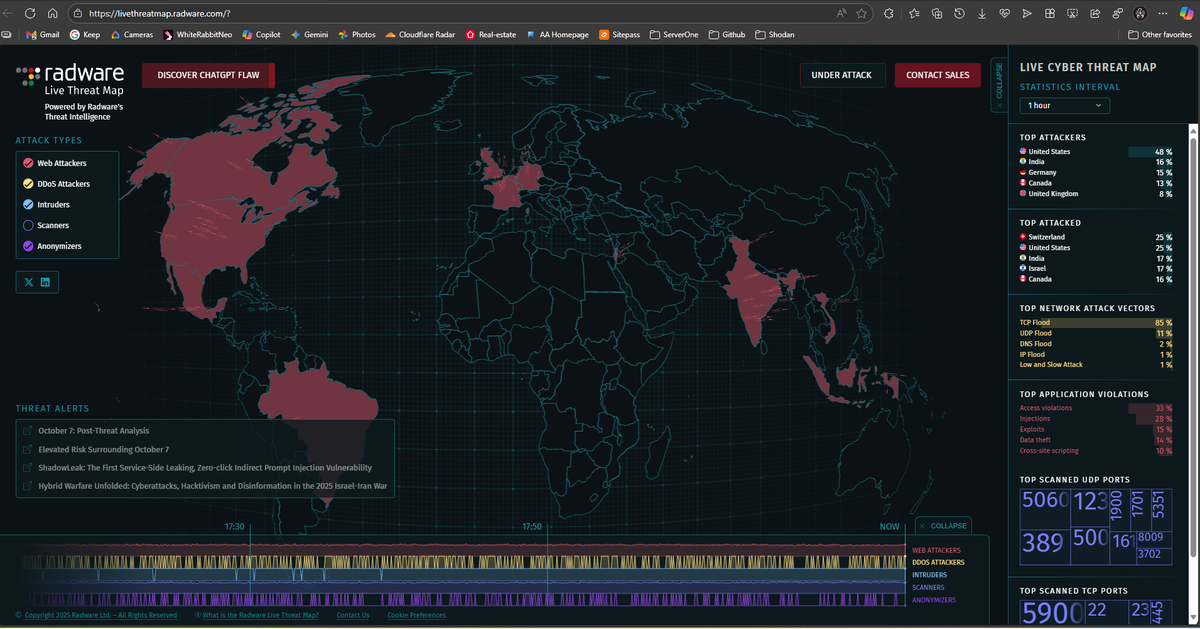Screen dimensions: 1200x629
Task: Uncheck the Web Attackers filter
Action: (x=29, y=162)
